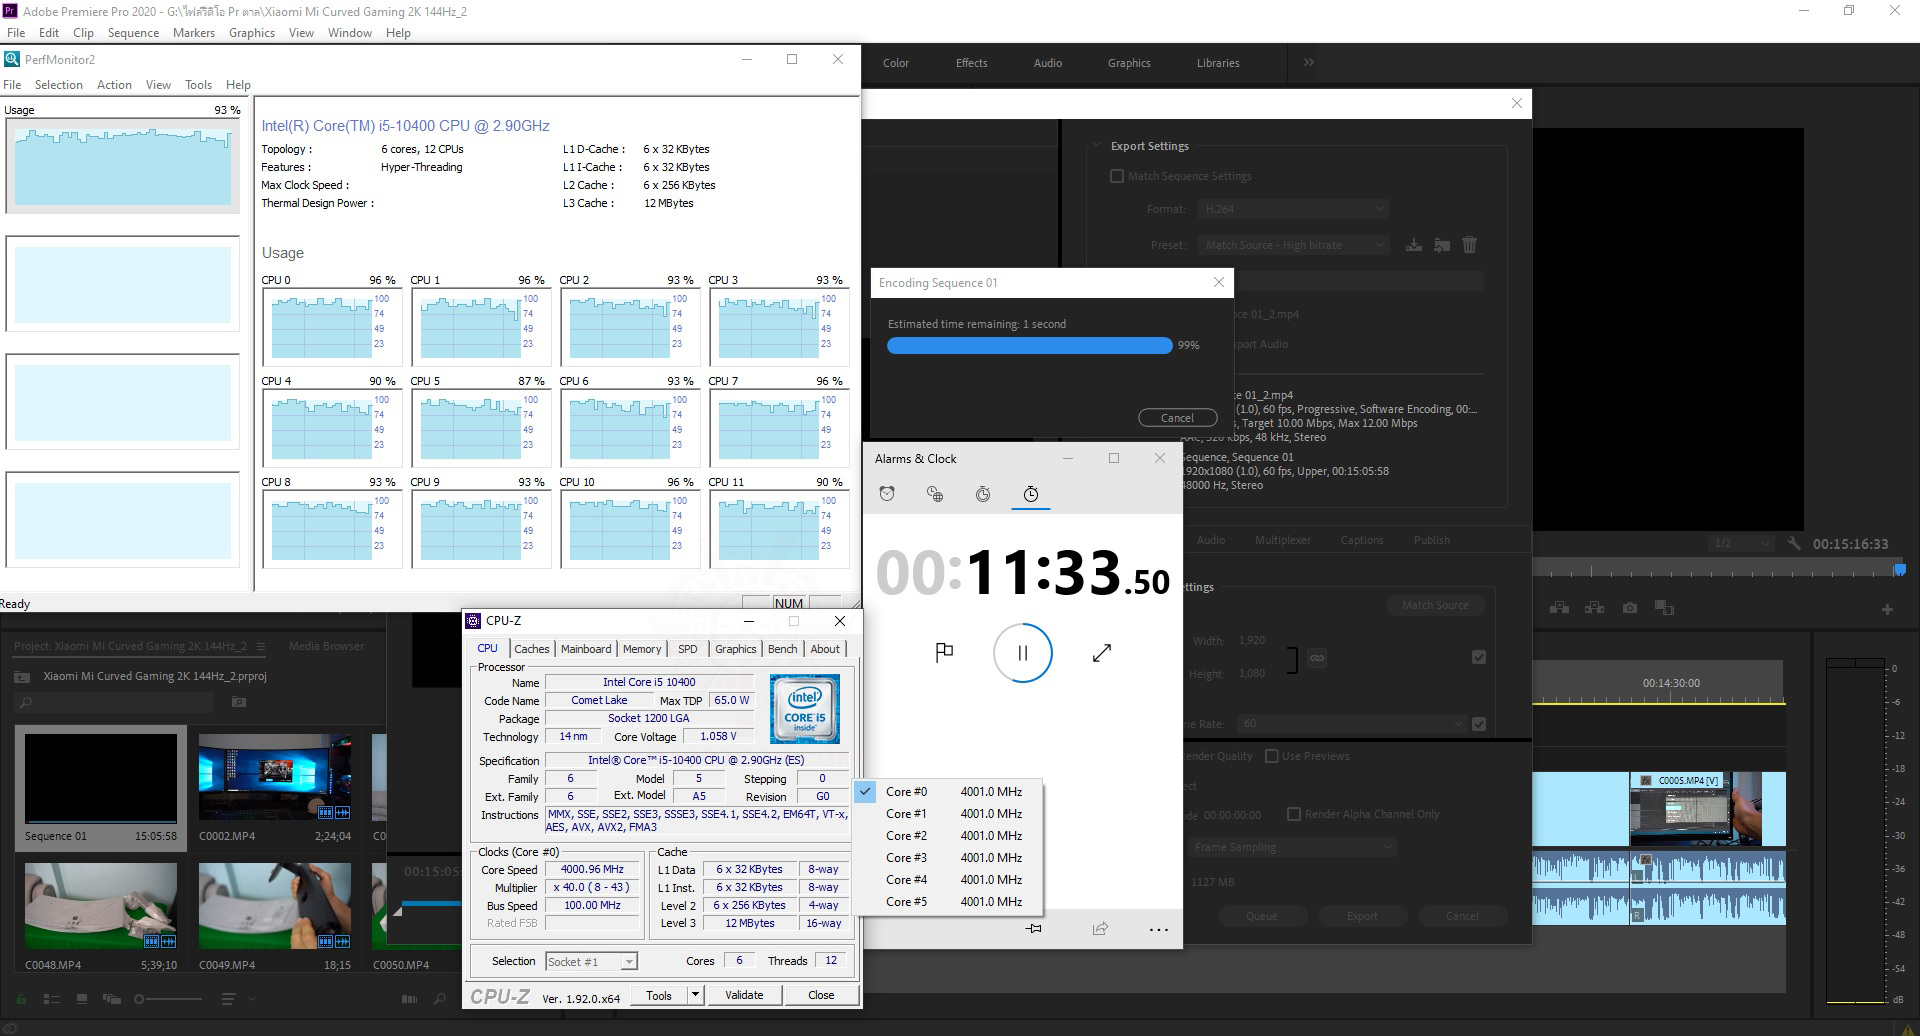Image resolution: width=1920 pixels, height=1036 pixels.
Task: Open the Project panel menu icon
Action: click(260, 647)
